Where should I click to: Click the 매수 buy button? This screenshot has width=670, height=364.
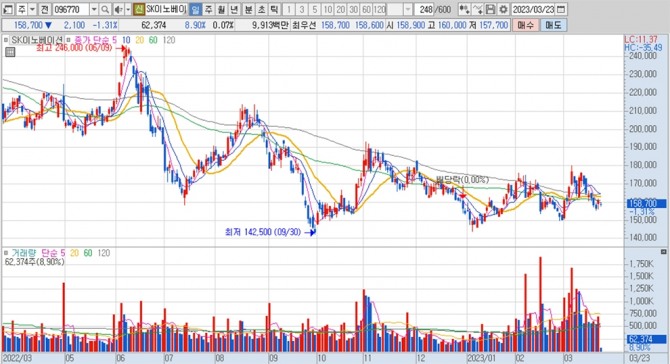525,25
